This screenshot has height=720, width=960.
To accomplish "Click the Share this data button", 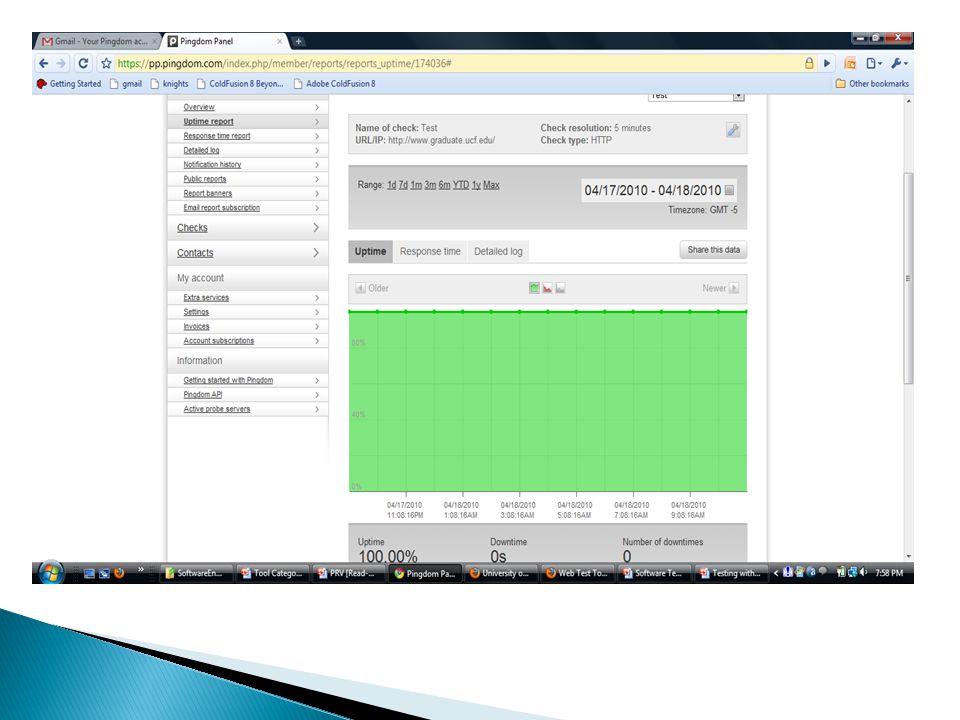I will click(713, 250).
